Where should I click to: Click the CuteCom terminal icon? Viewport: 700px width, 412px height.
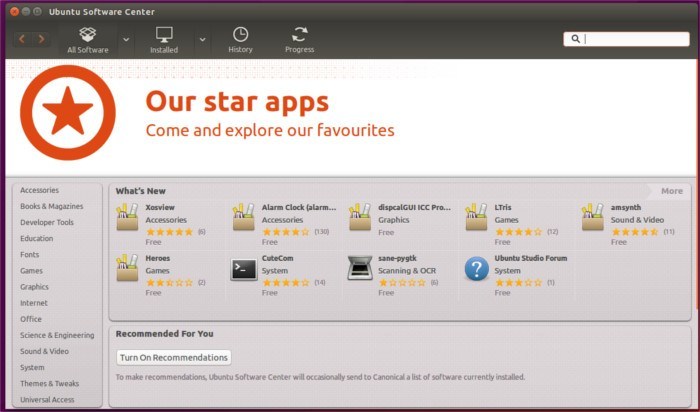[x=244, y=269]
